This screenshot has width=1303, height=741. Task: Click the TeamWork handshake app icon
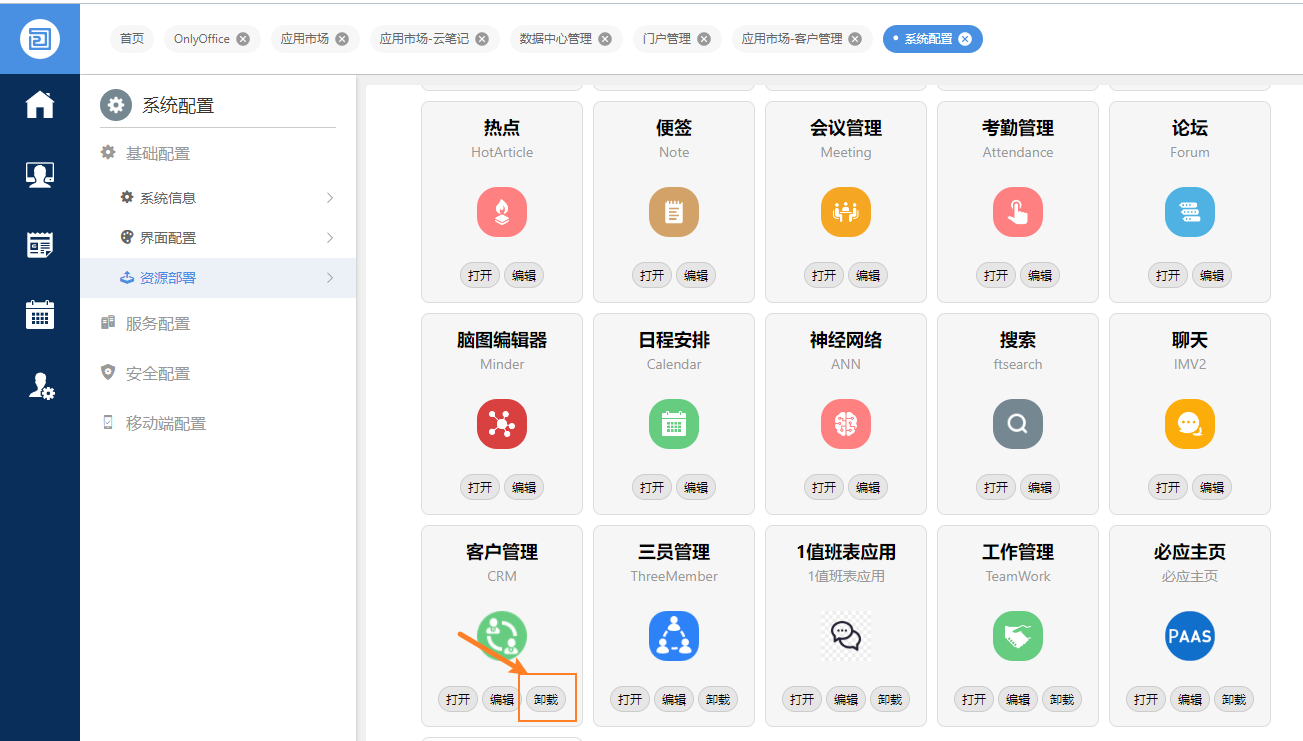coord(1018,636)
